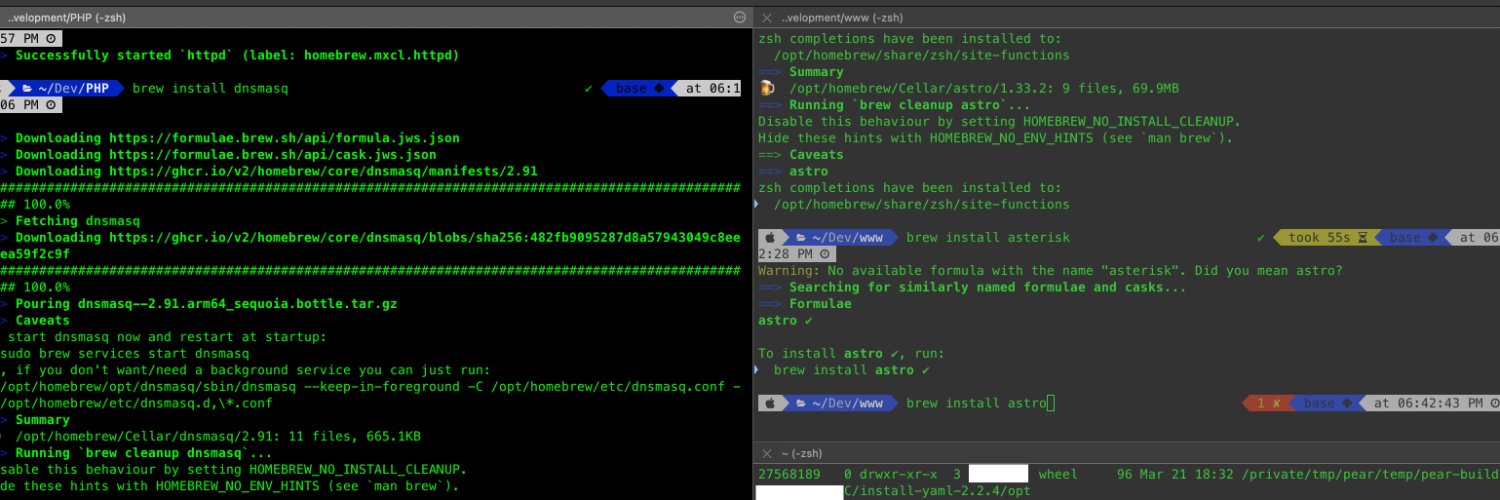
Task: Click the Apple logo in 'brew install asterisk' prompt
Action: (770, 238)
